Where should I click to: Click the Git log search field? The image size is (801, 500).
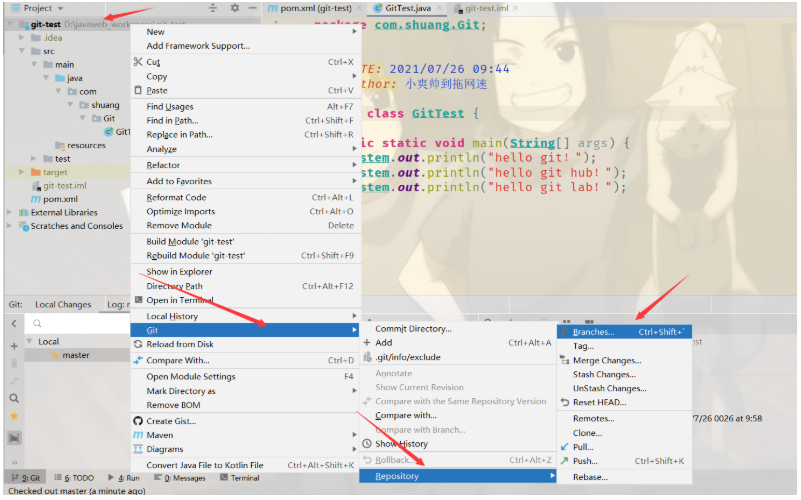(x=78, y=323)
